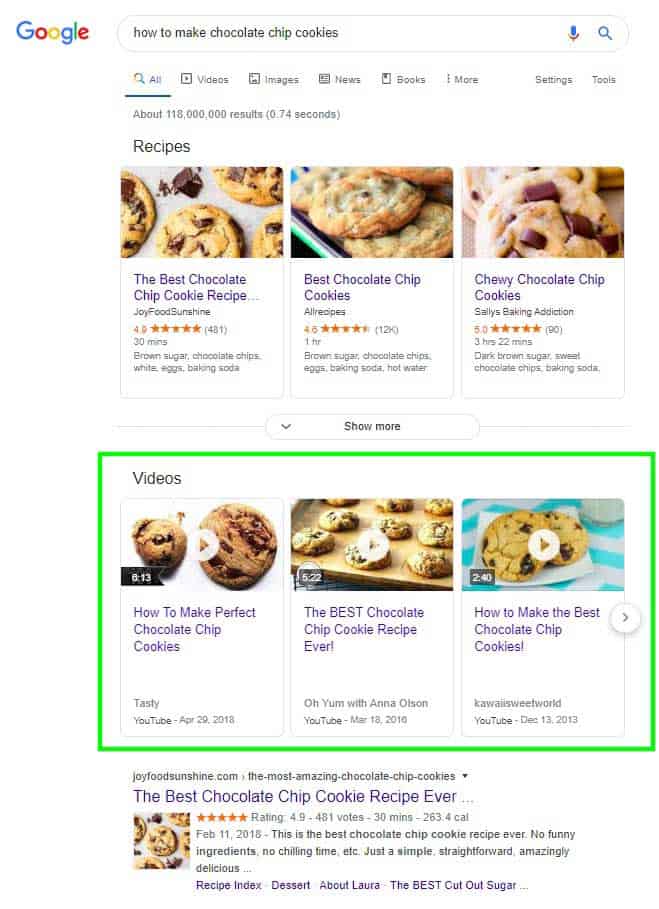This screenshot has width=659, height=909.
Task: Click the voice search microphone icon
Action: point(573,33)
